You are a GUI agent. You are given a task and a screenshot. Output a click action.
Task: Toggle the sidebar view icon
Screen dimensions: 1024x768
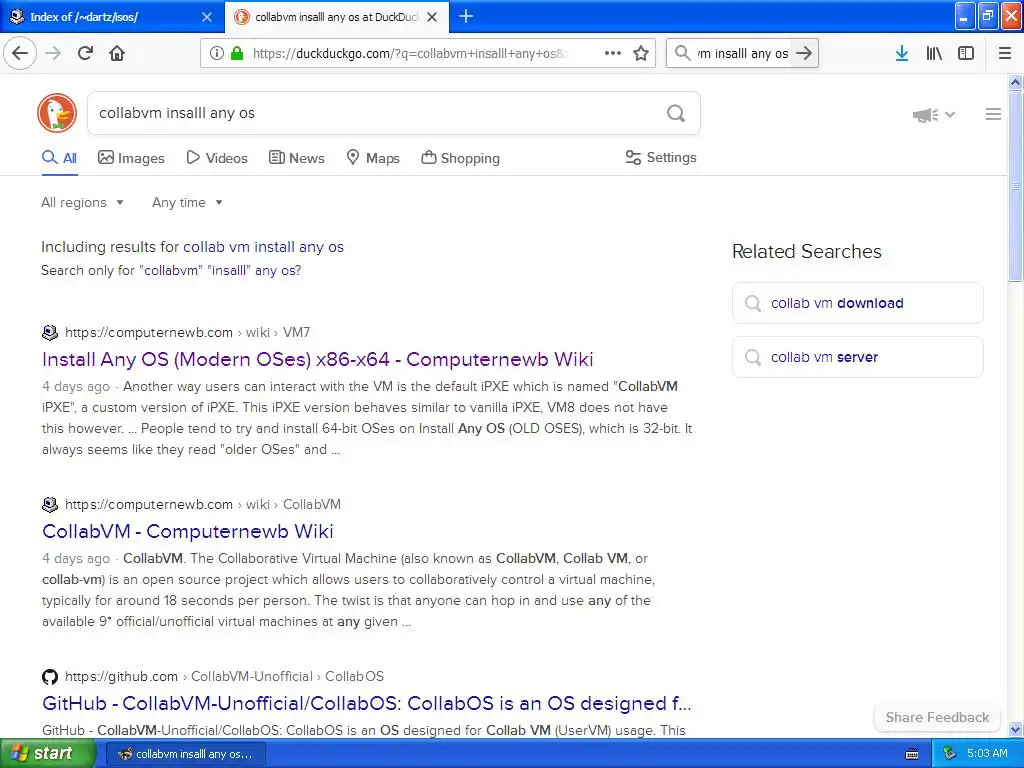point(966,53)
